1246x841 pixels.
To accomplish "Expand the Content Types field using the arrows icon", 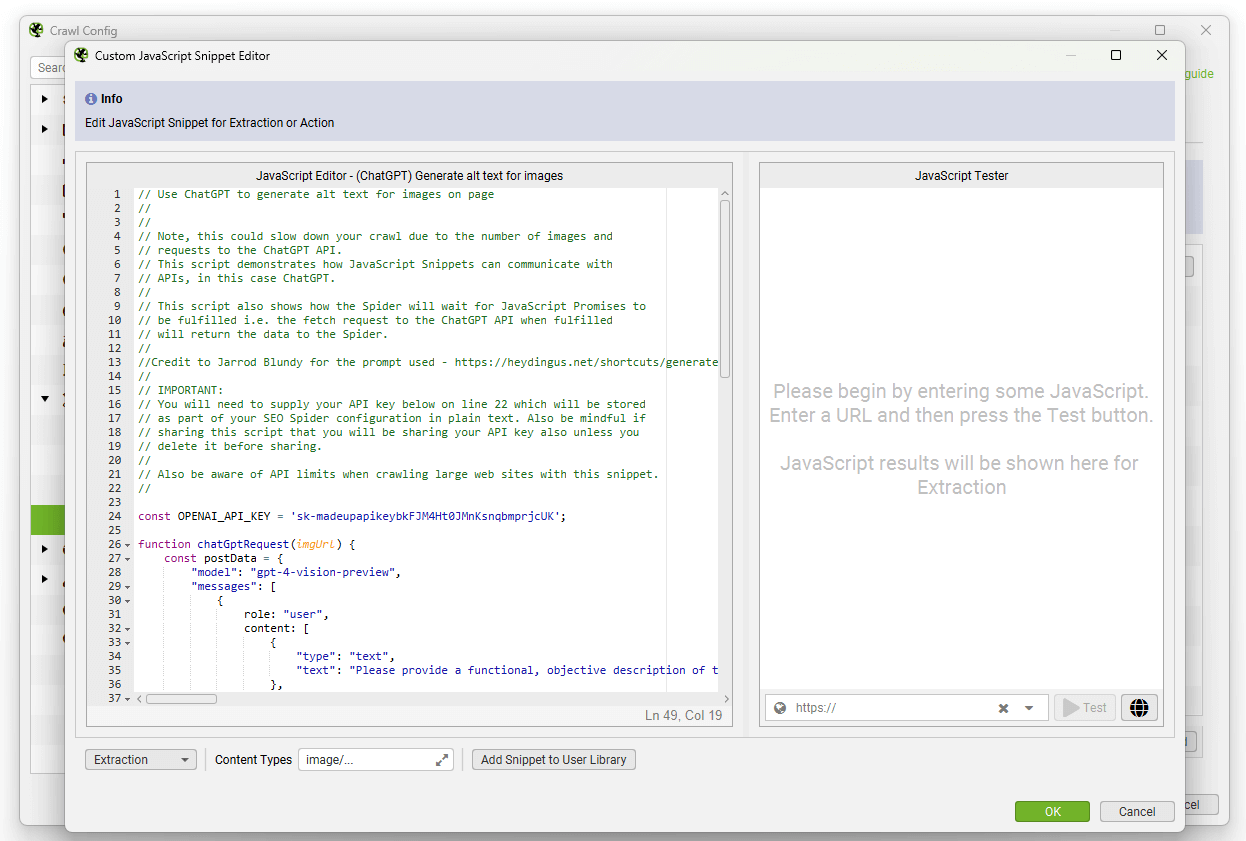I will [442, 760].
